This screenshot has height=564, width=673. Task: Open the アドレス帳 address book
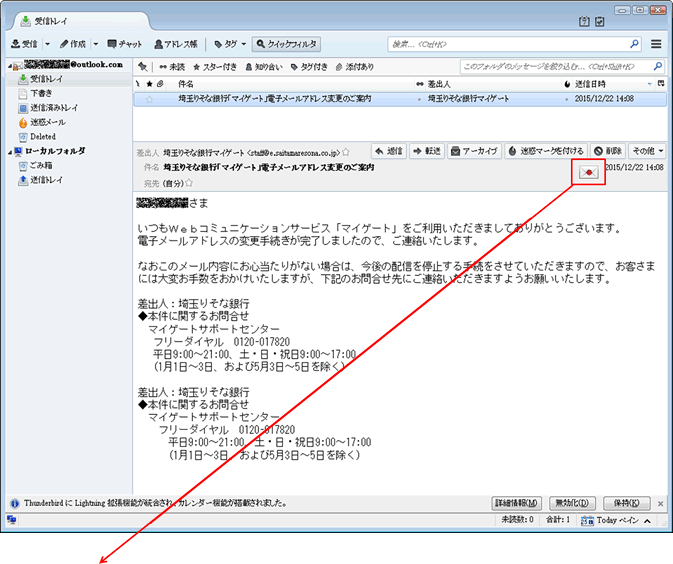click(176, 44)
